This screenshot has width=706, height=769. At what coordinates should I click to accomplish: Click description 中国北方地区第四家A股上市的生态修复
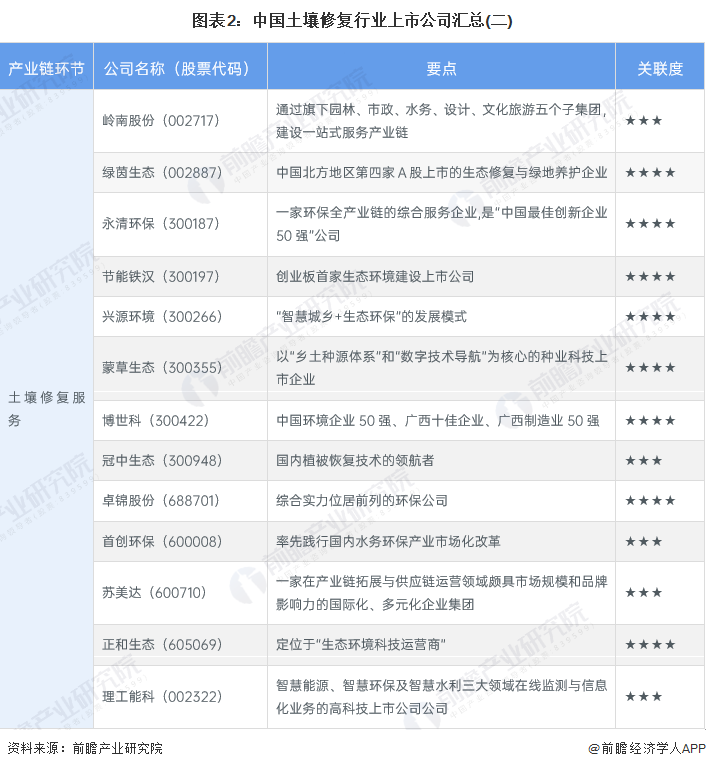point(441,173)
